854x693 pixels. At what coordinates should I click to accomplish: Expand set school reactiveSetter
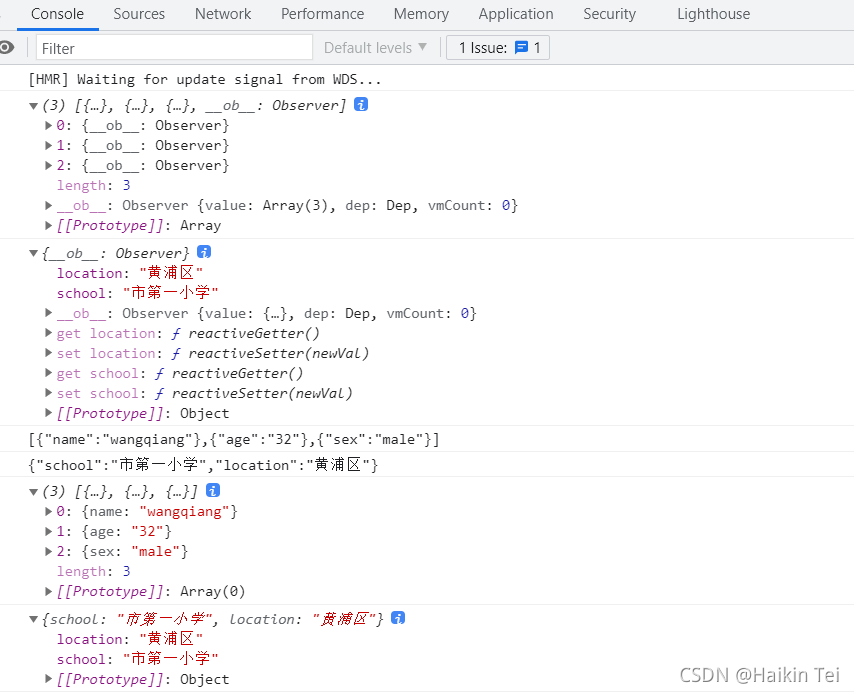click(x=48, y=393)
